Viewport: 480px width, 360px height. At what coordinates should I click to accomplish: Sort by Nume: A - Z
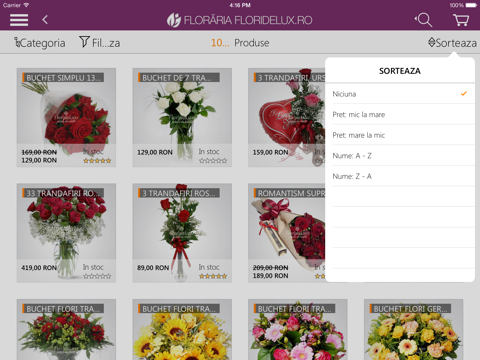point(400,156)
